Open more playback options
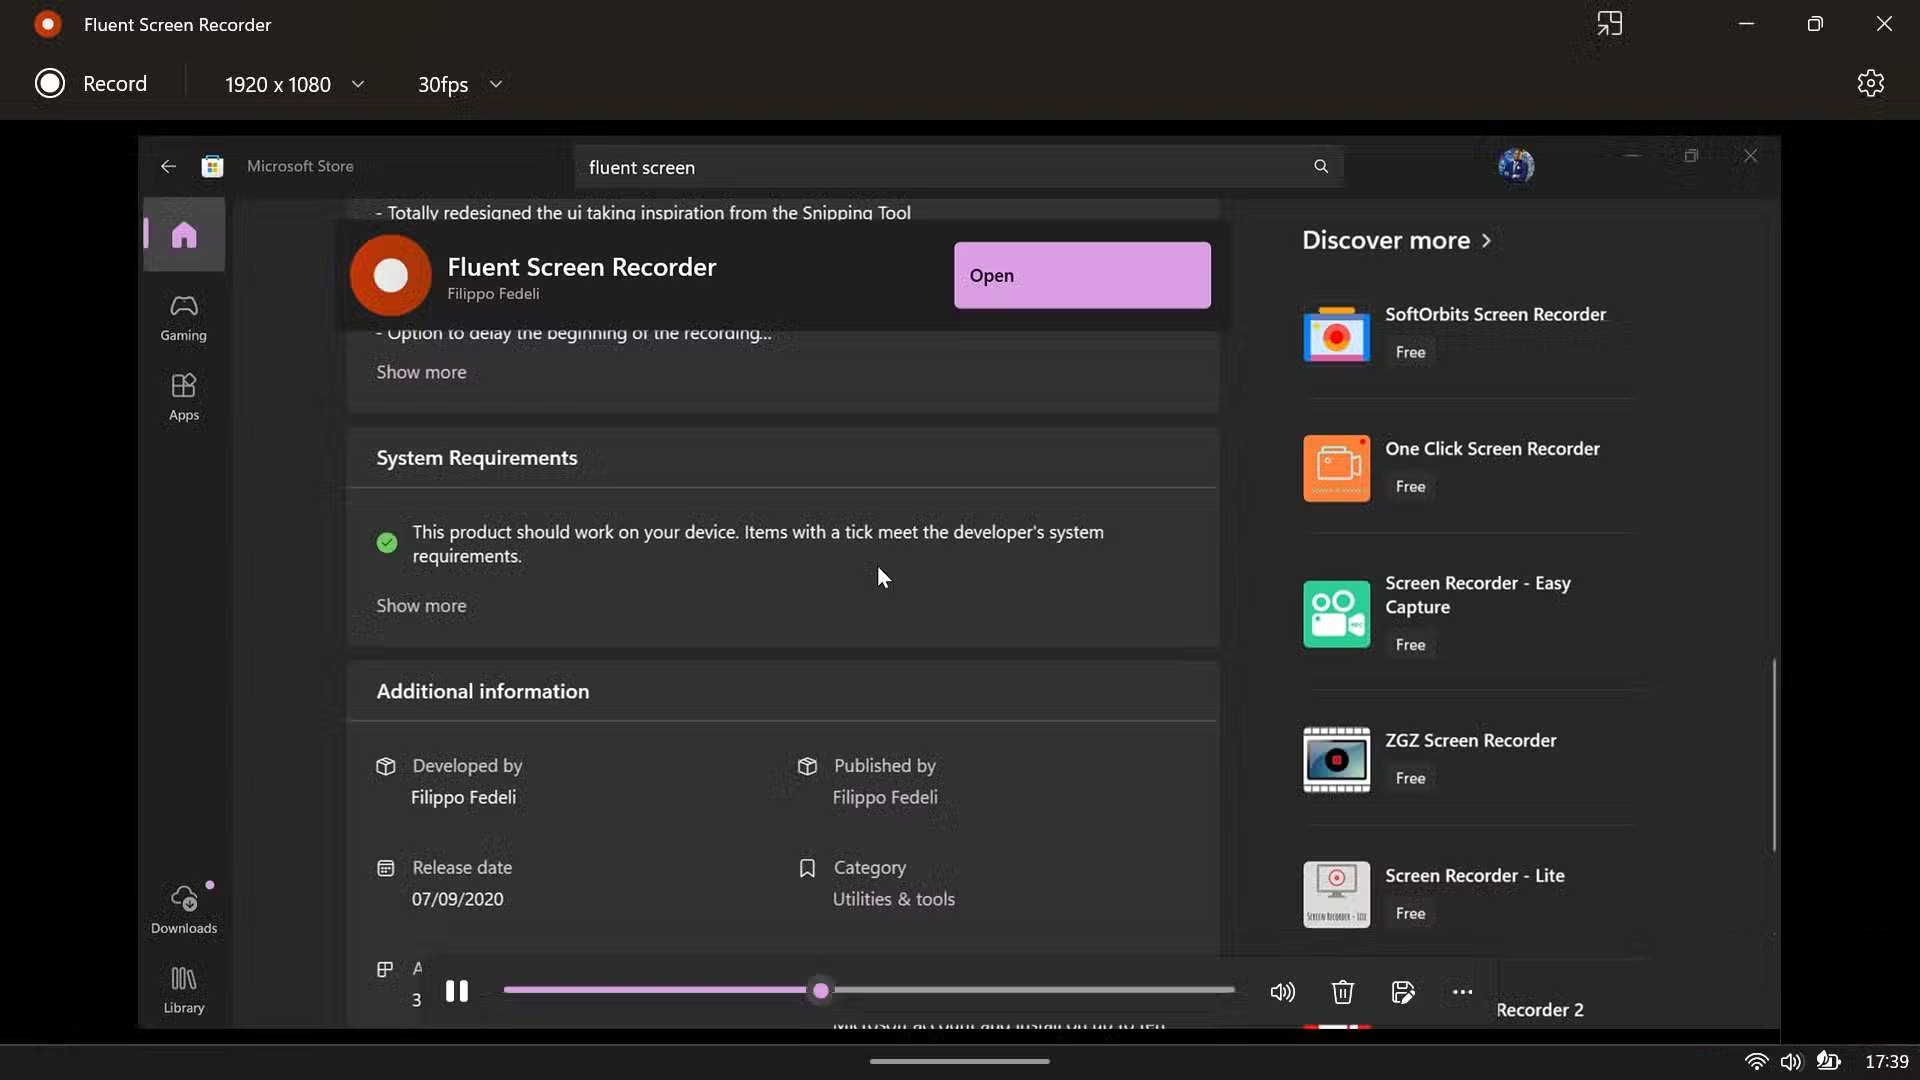The height and width of the screenshot is (1080, 1920). (x=1461, y=992)
